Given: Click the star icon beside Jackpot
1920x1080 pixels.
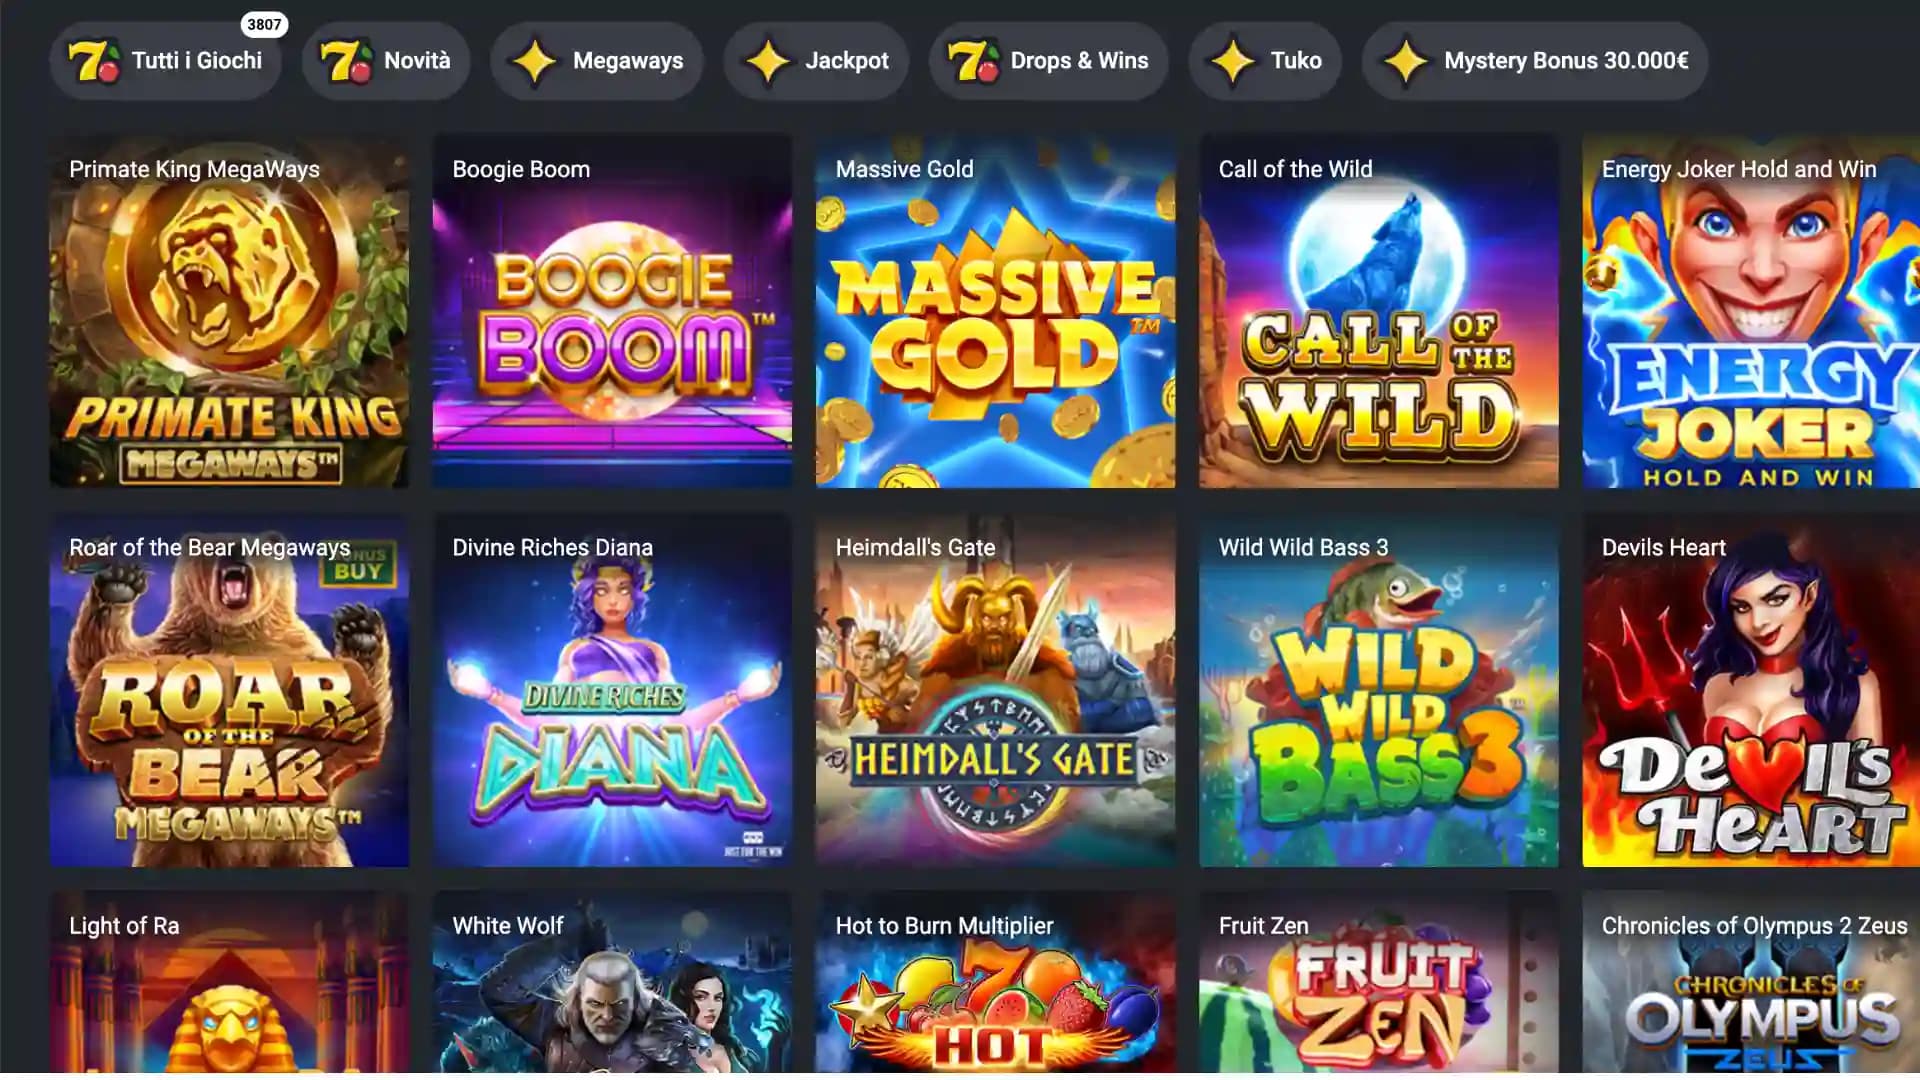Looking at the screenshot, I should [768, 61].
